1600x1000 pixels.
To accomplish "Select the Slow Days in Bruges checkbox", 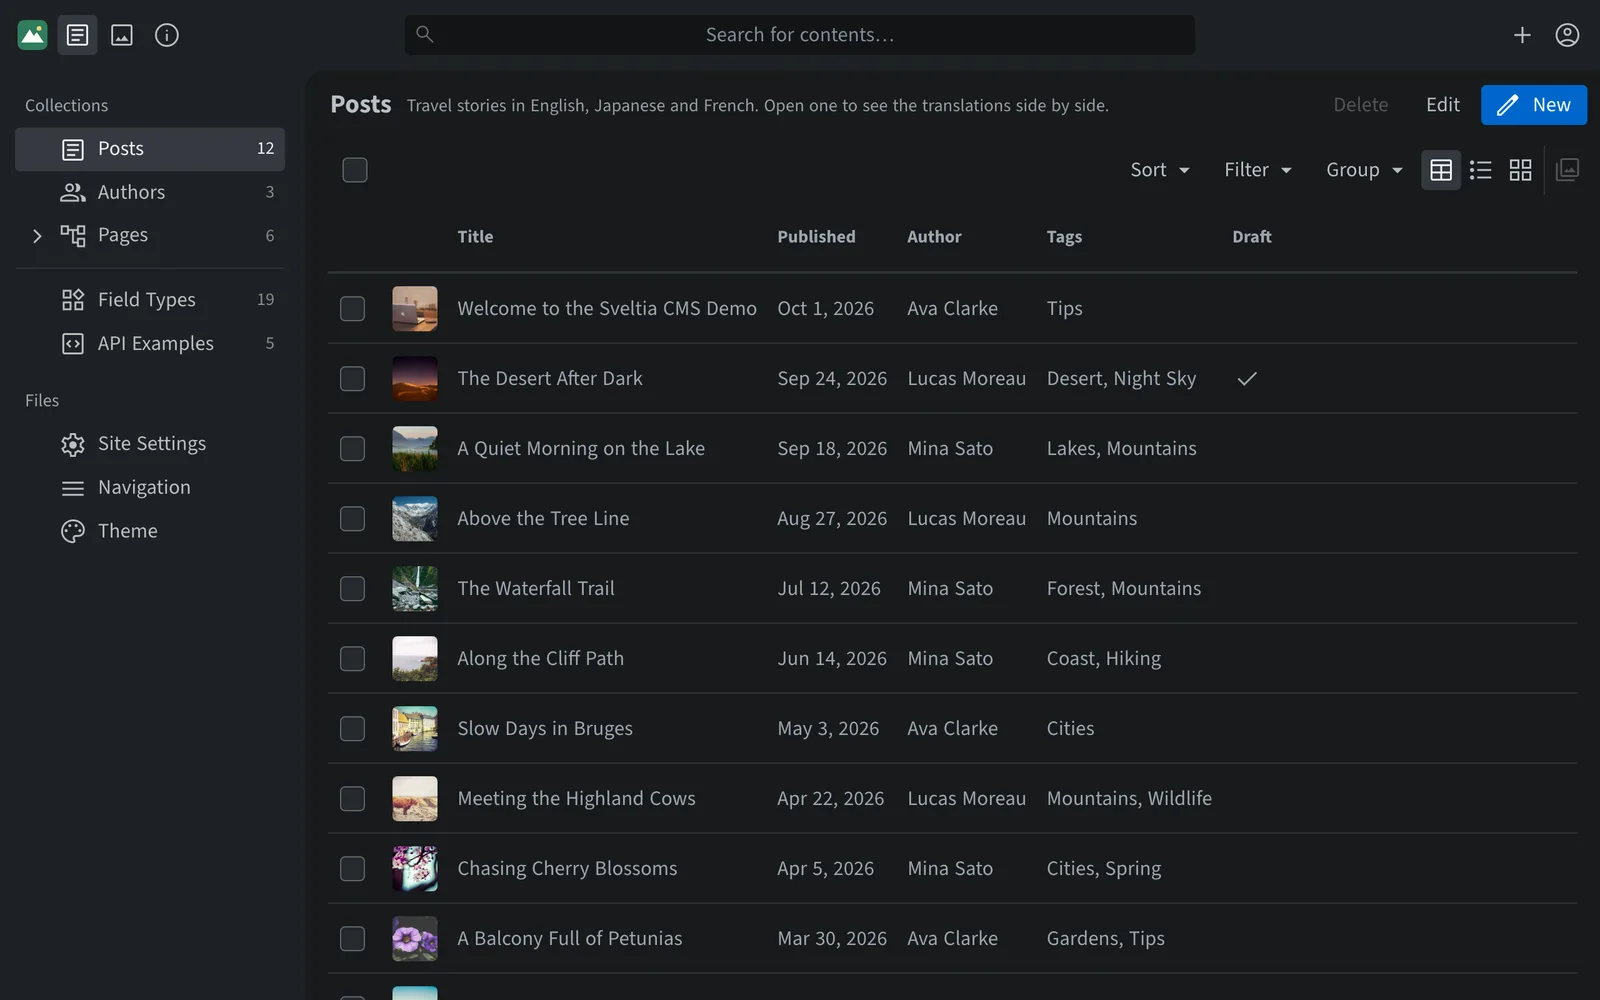I will (353, 729).
